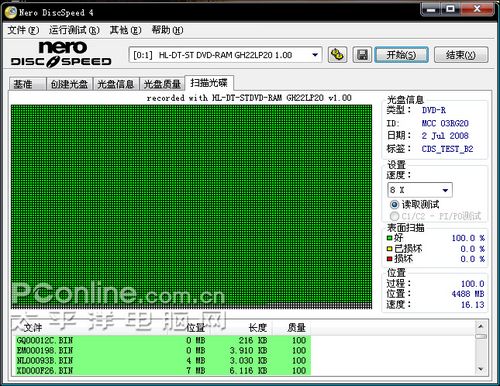Open the 8 X speed dropdown
This screenshot has width=500, height=386.
click(x=420, y=190)
